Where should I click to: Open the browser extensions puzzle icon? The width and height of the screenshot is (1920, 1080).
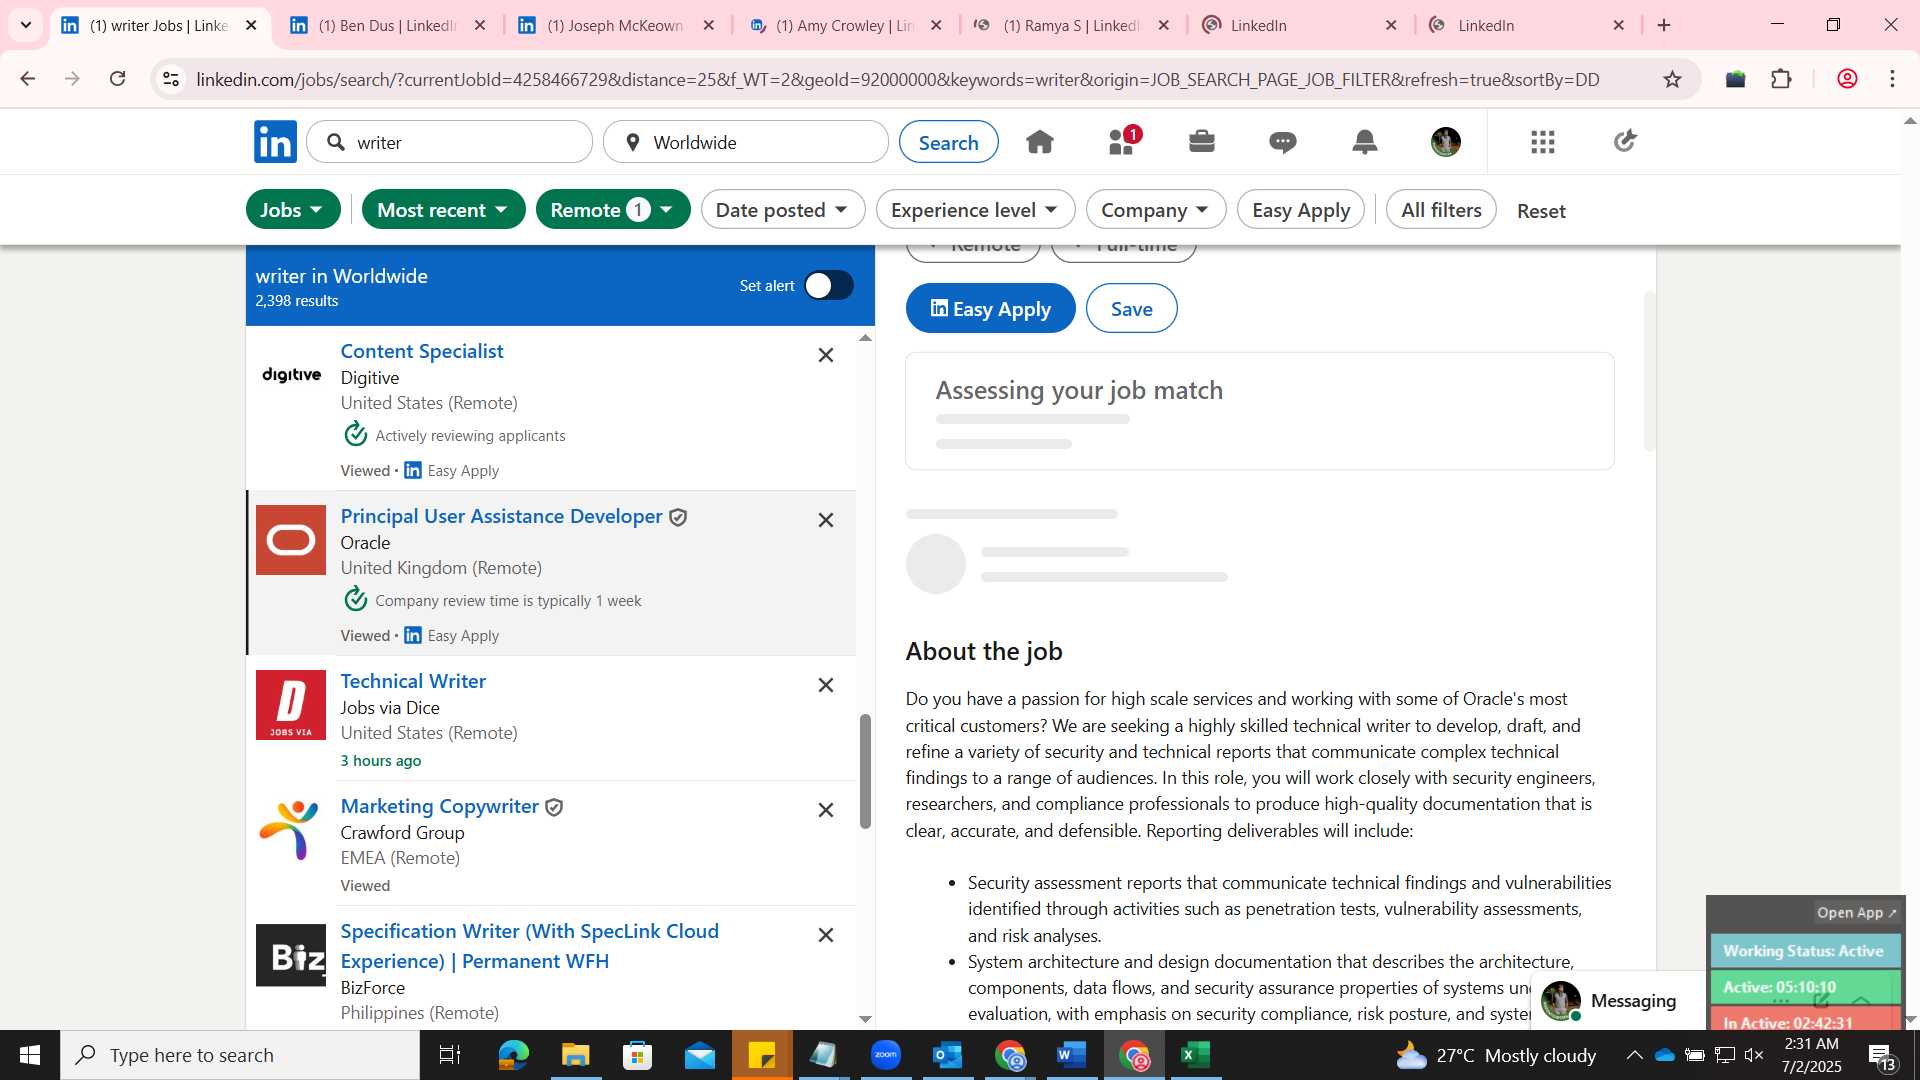(1782, 79)
